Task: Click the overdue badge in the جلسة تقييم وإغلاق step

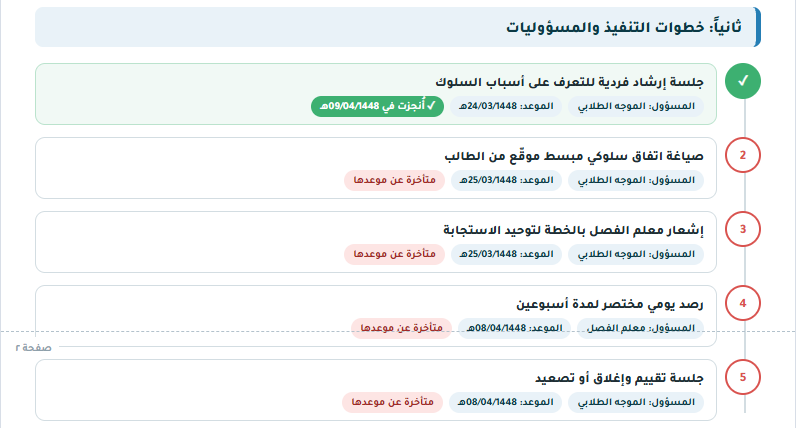Action: click(x=392, y=403)
